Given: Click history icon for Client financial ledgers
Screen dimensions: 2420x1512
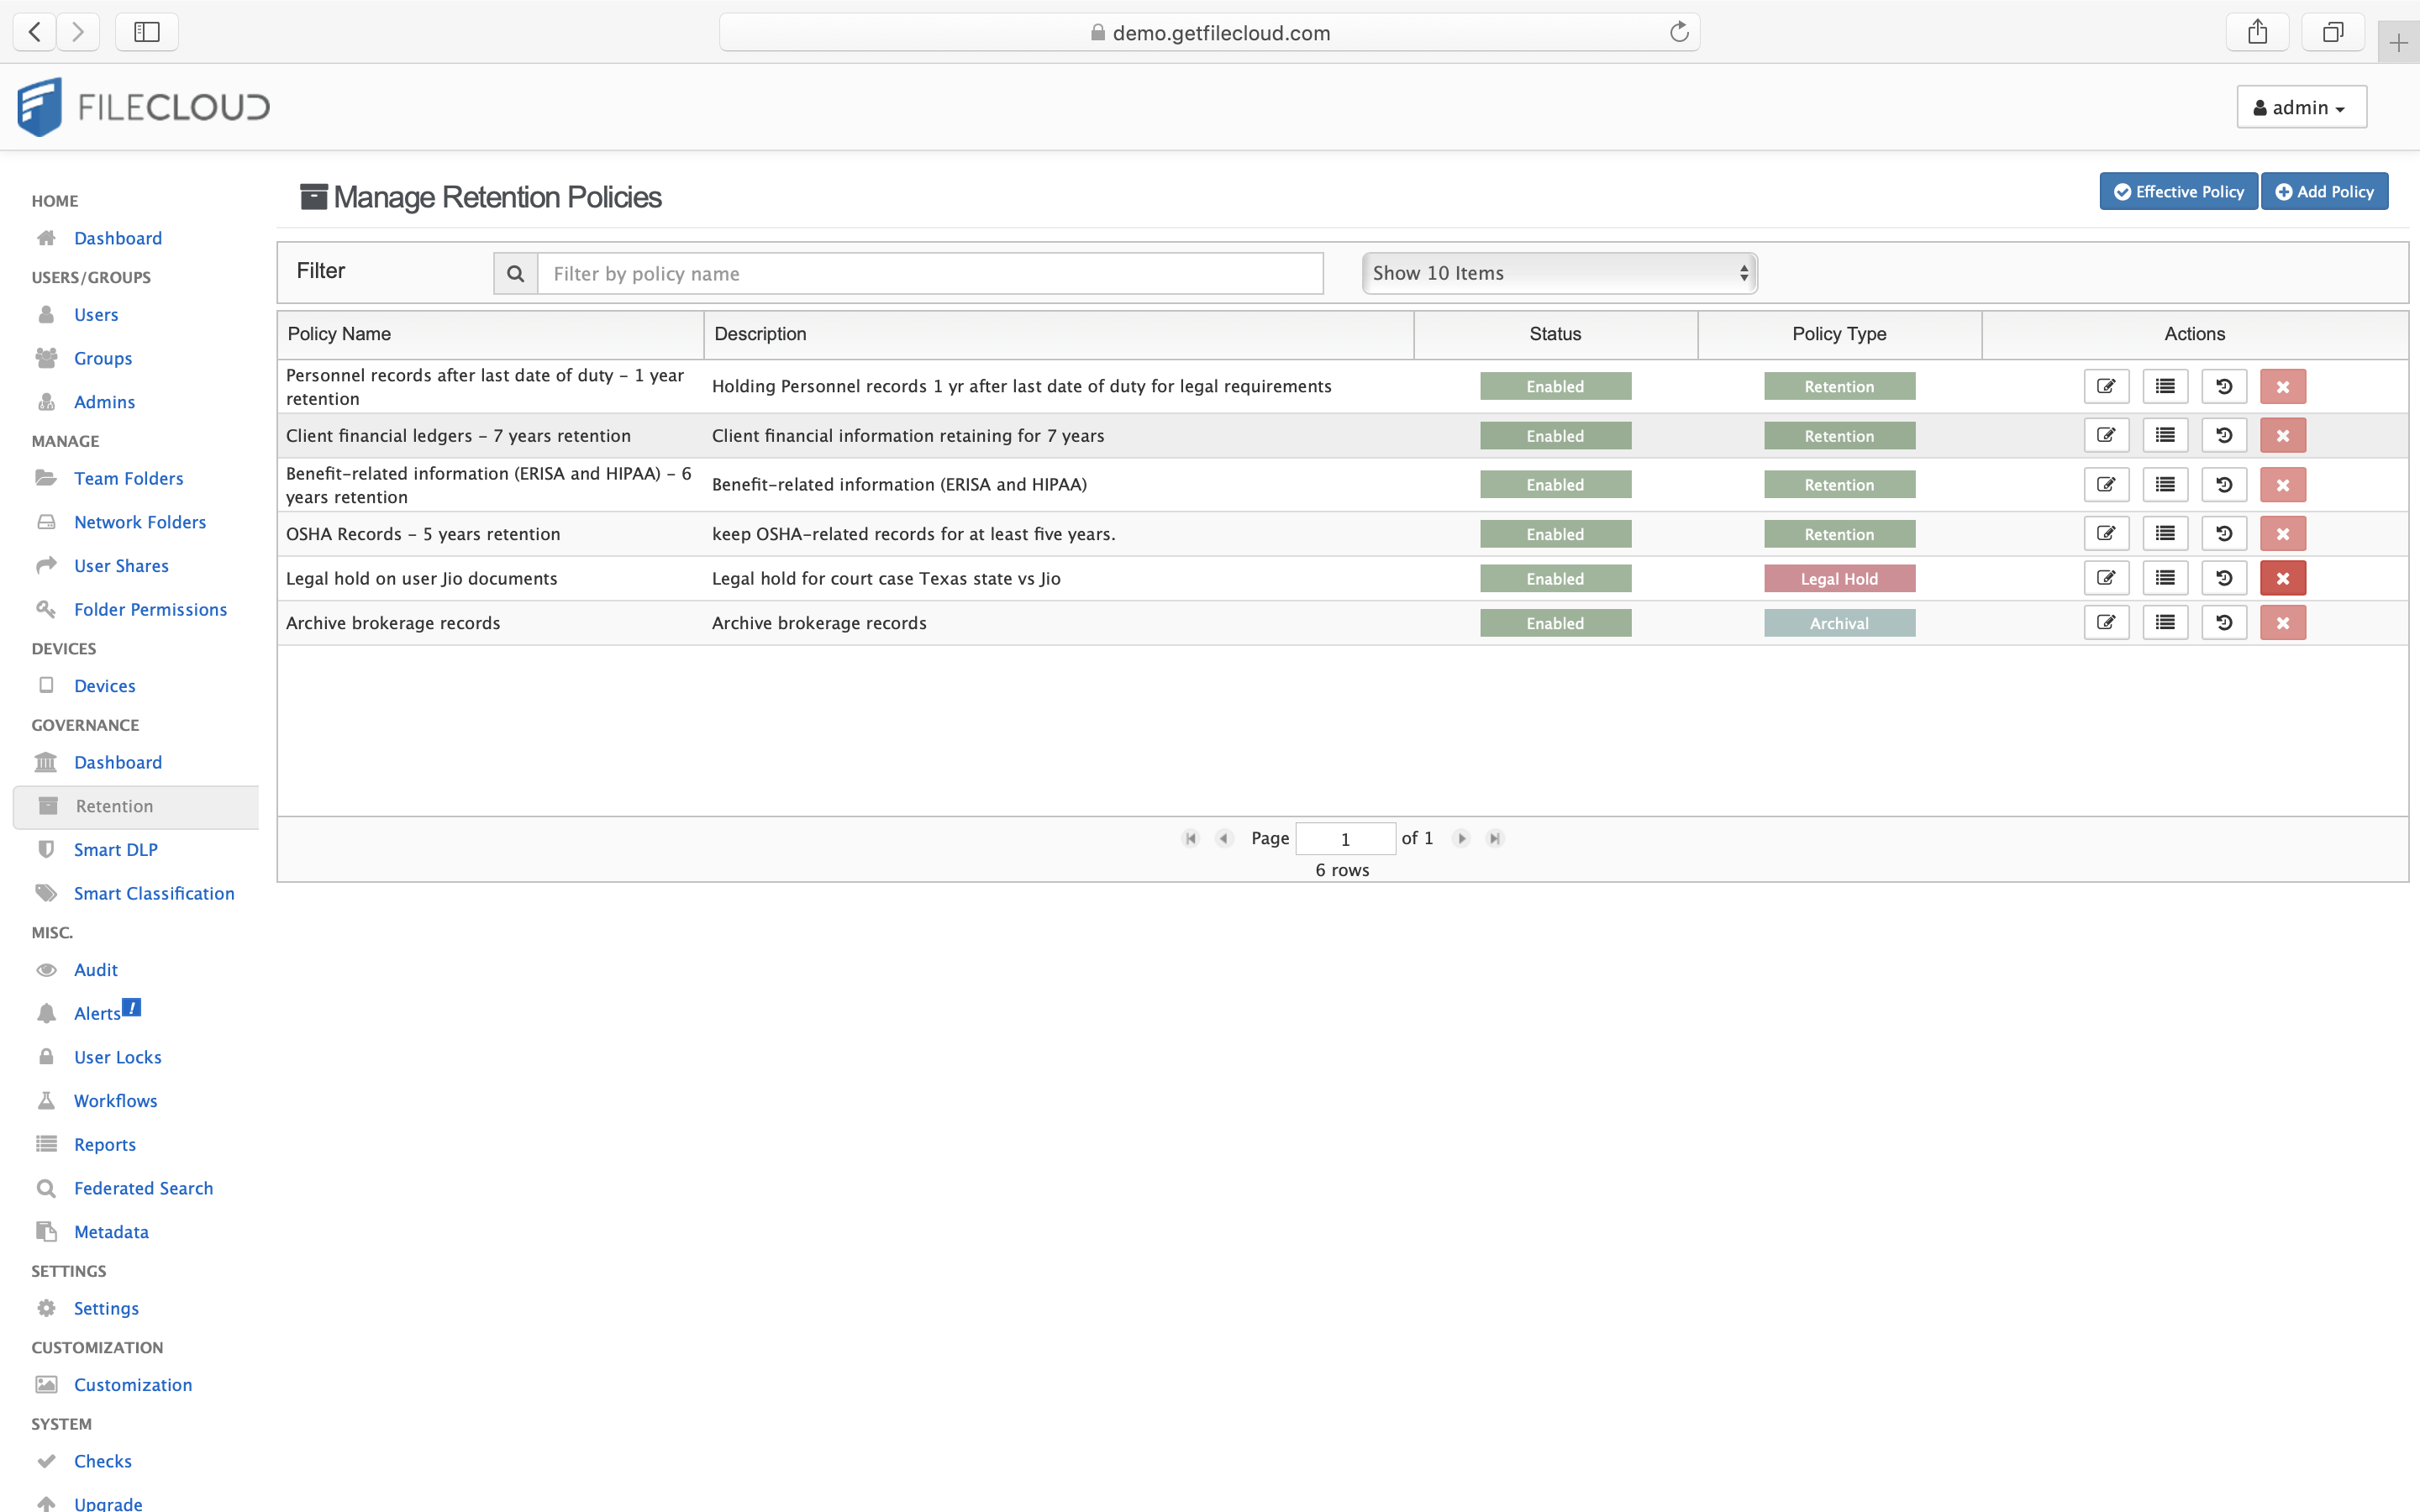Looking at the screenshot, I should coord(2224,435).
